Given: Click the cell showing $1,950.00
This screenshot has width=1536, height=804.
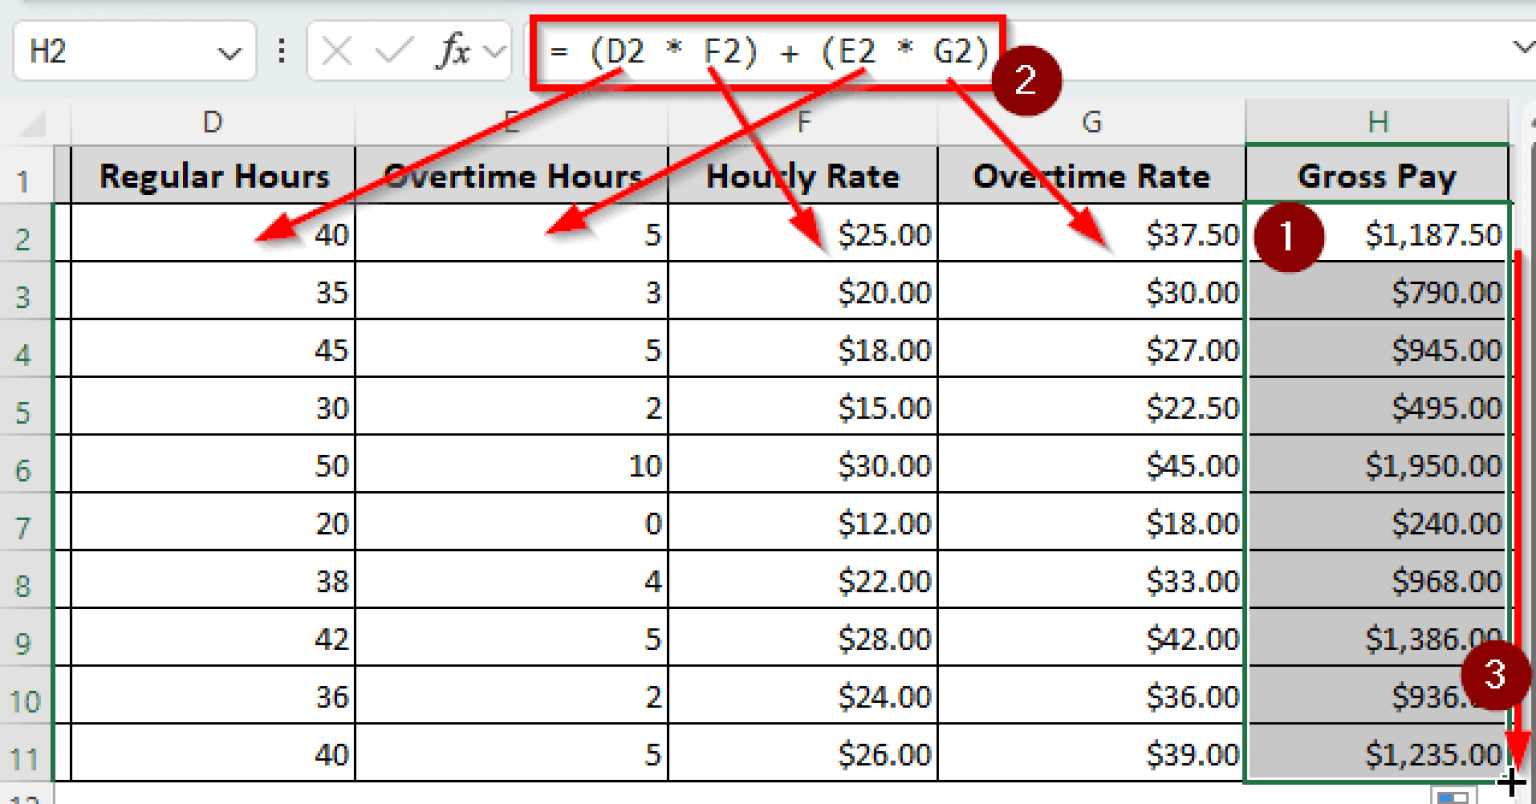Looking at the screenshot, I should point(1378,465).
